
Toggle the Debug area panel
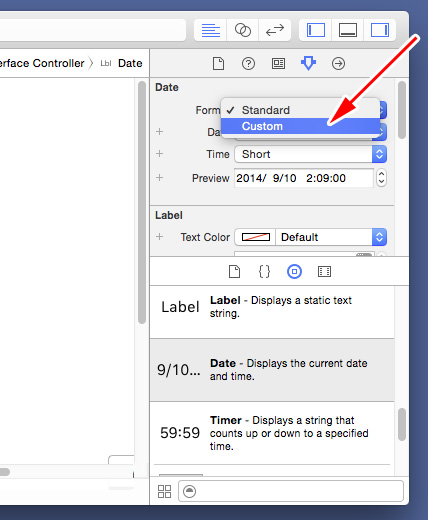coord(348,30)
